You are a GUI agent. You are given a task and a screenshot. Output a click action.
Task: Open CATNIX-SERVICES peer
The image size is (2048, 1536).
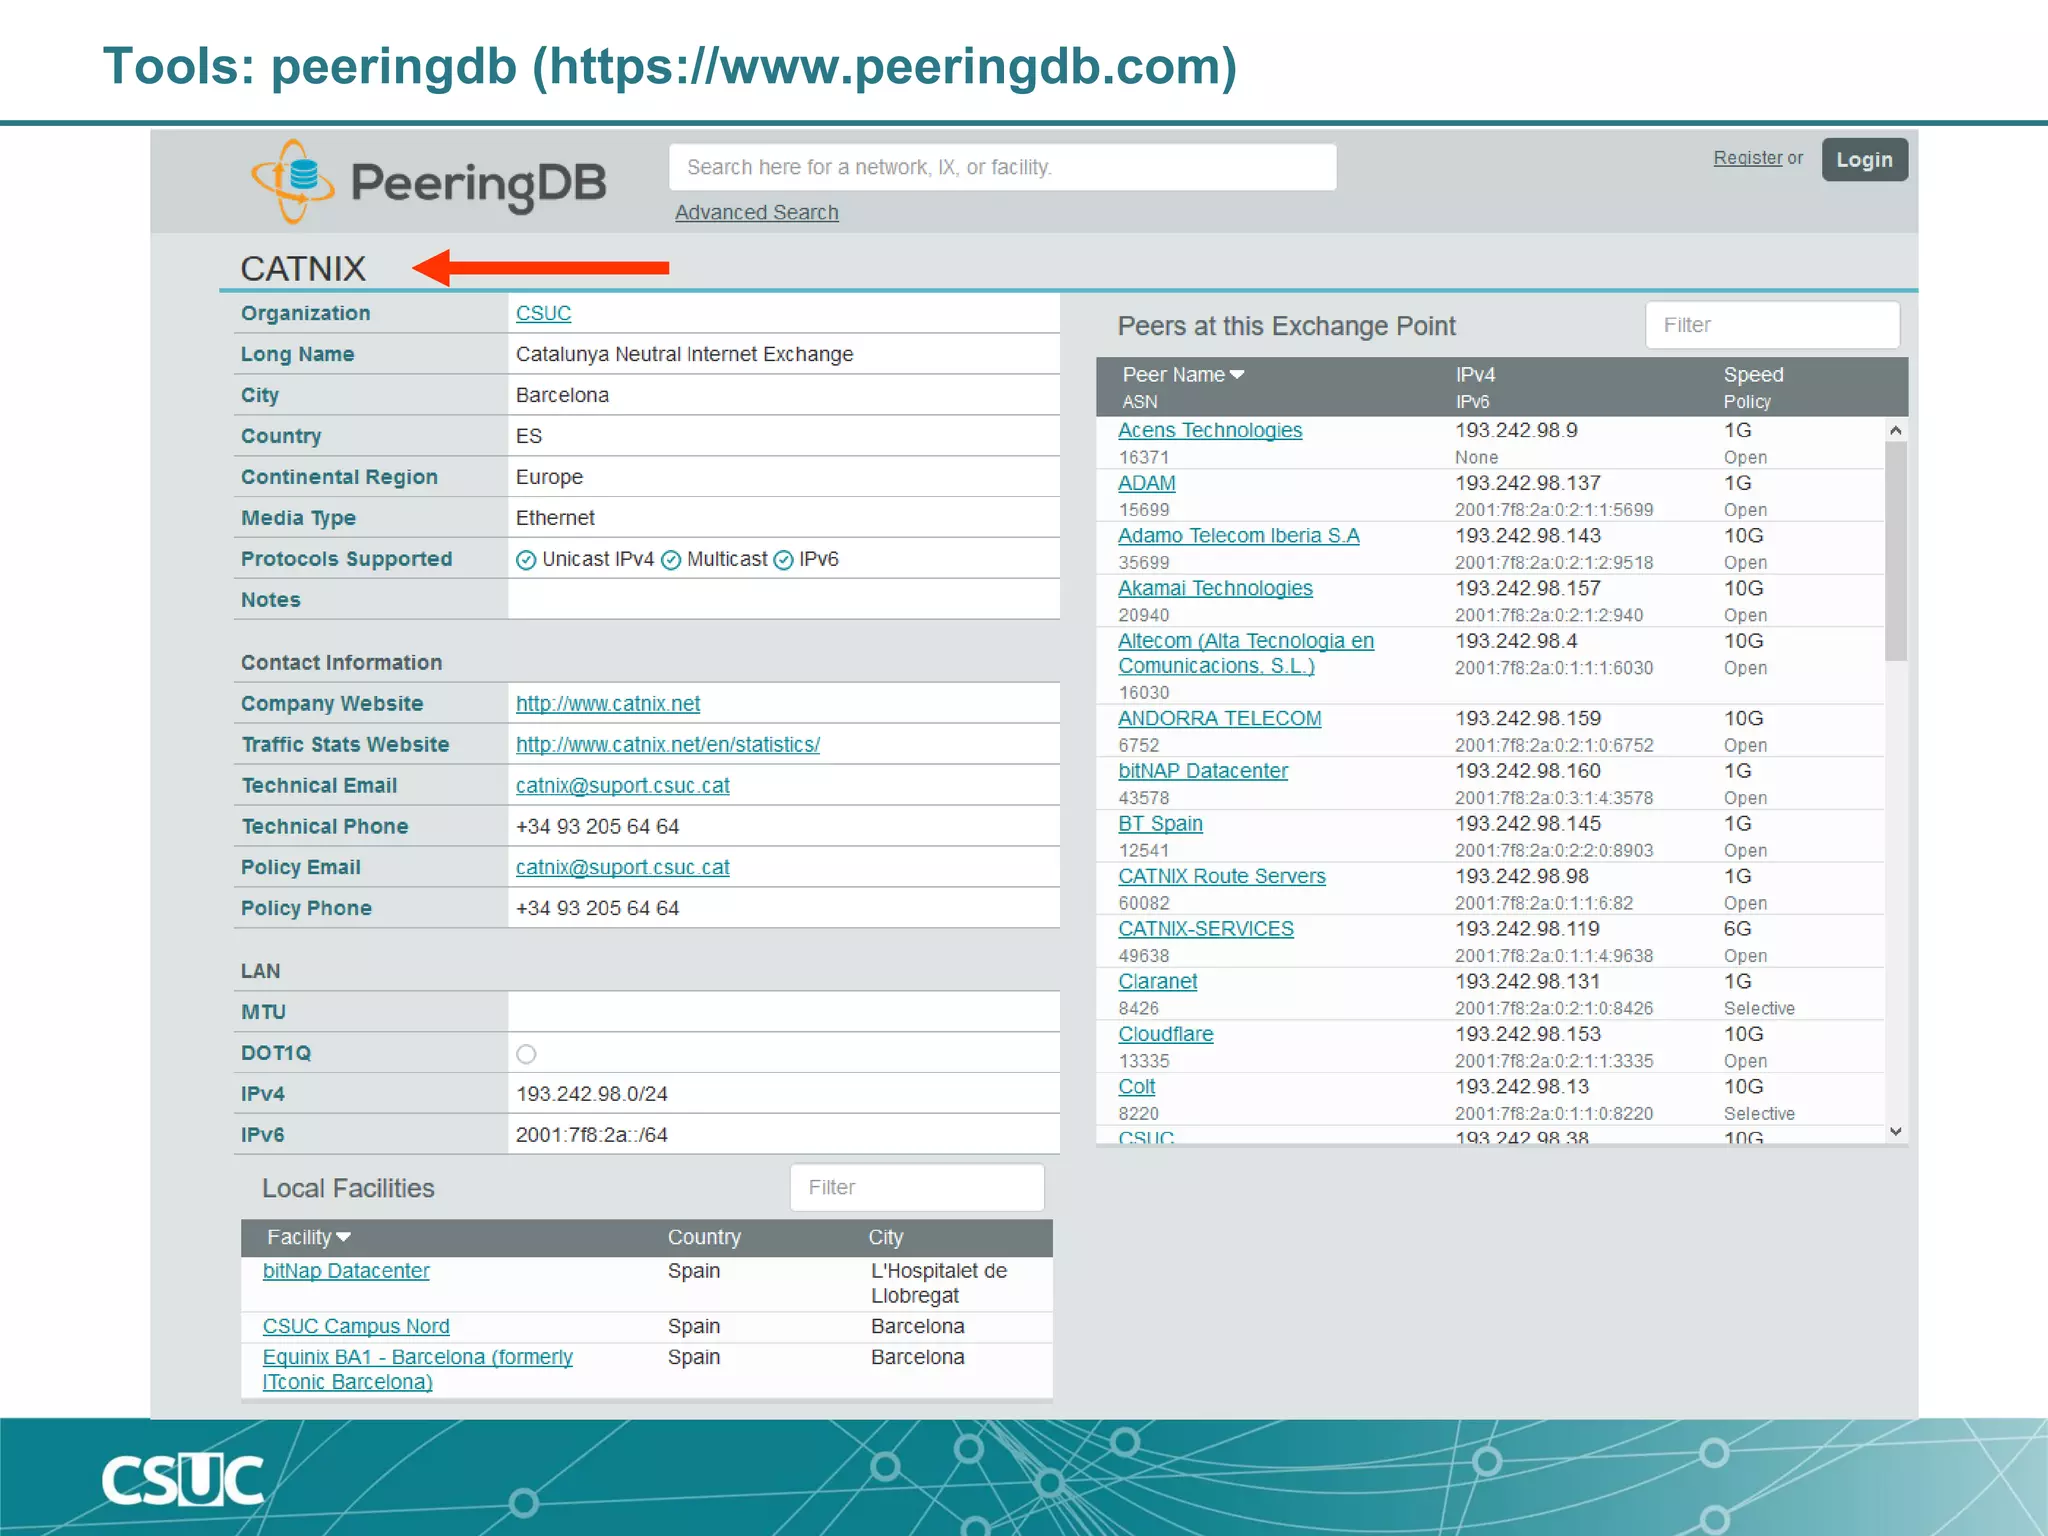tap(1206, 929)
